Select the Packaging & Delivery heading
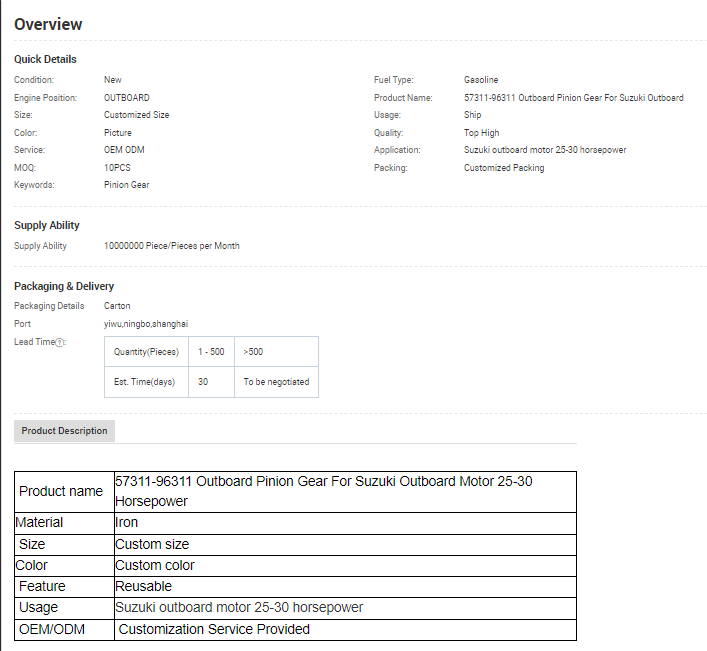Viewport: 707px width, 651px height. tap(64, 286)
